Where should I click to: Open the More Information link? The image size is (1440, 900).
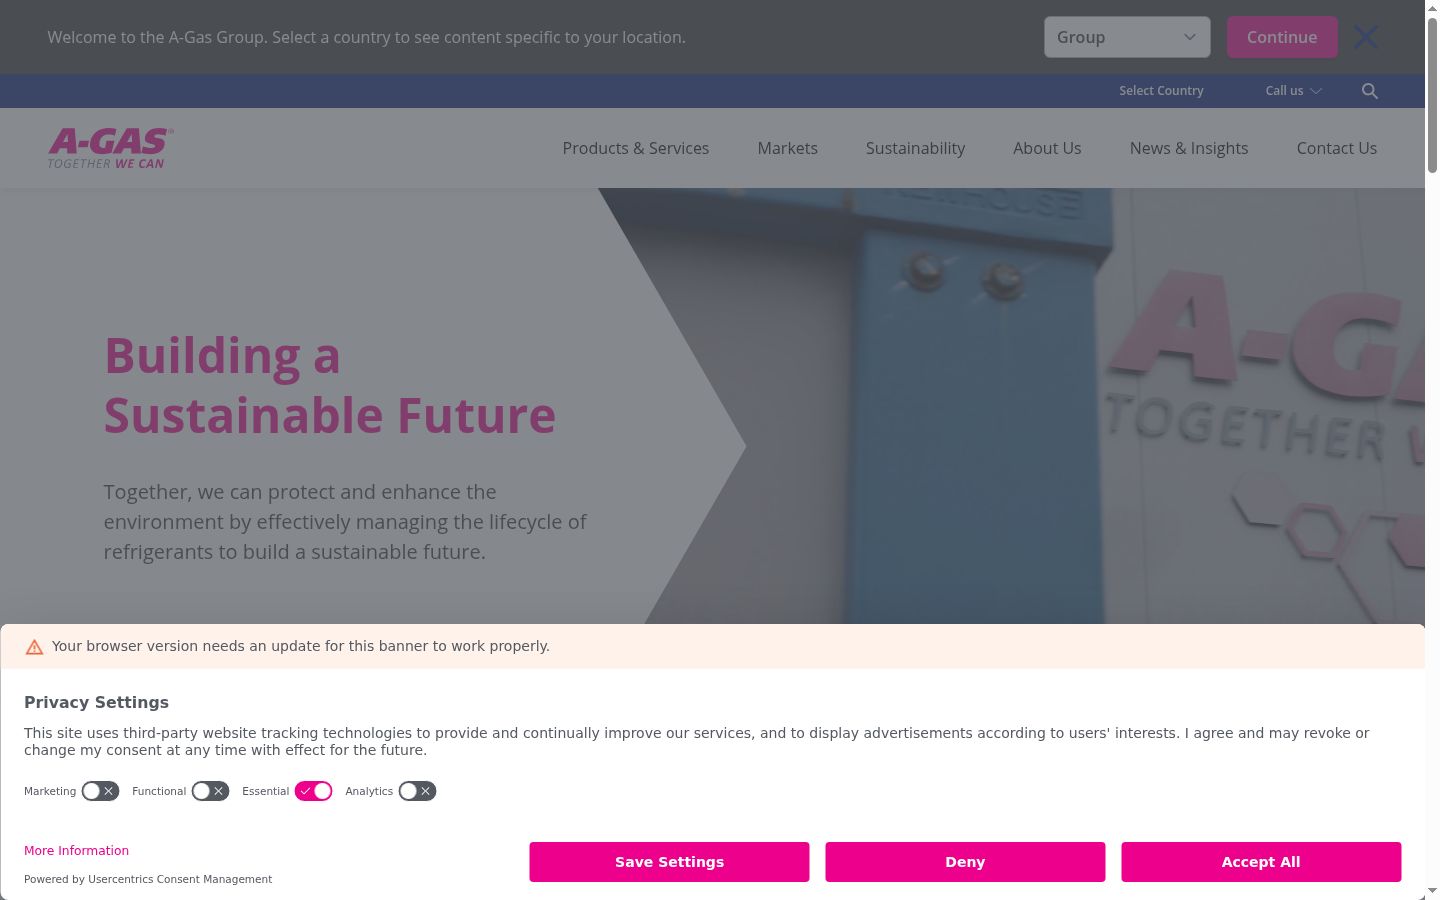[x=76, y=851]
